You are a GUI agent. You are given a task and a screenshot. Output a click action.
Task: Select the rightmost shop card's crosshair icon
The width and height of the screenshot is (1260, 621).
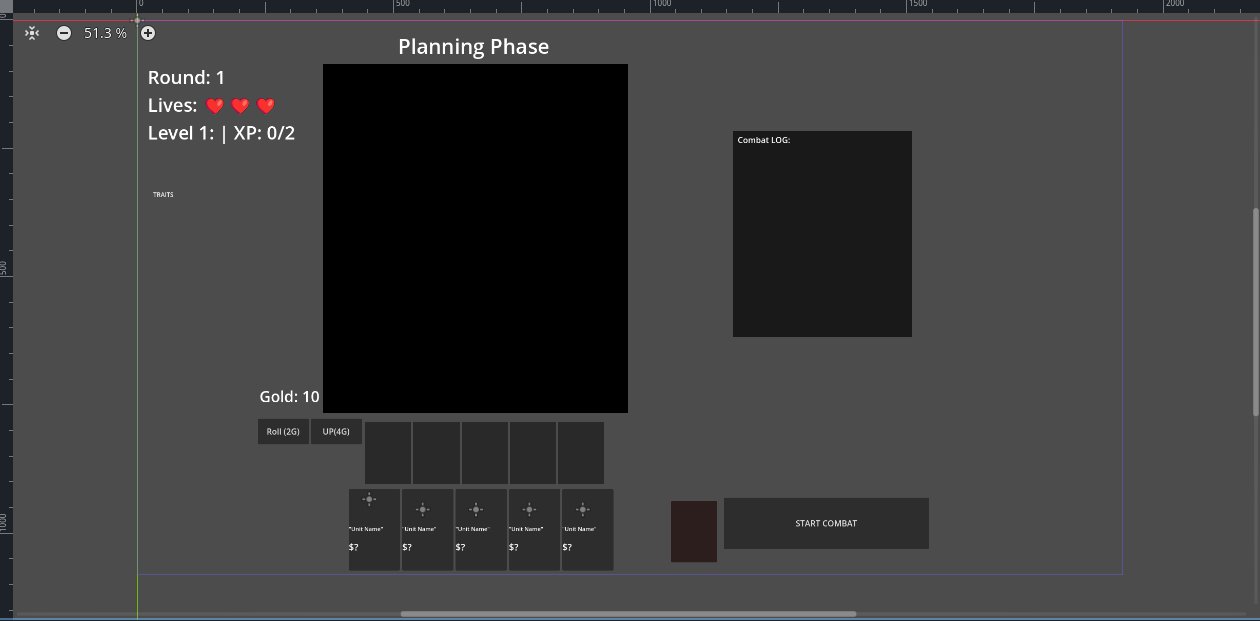pyautogui.click(x=582, y=509)
